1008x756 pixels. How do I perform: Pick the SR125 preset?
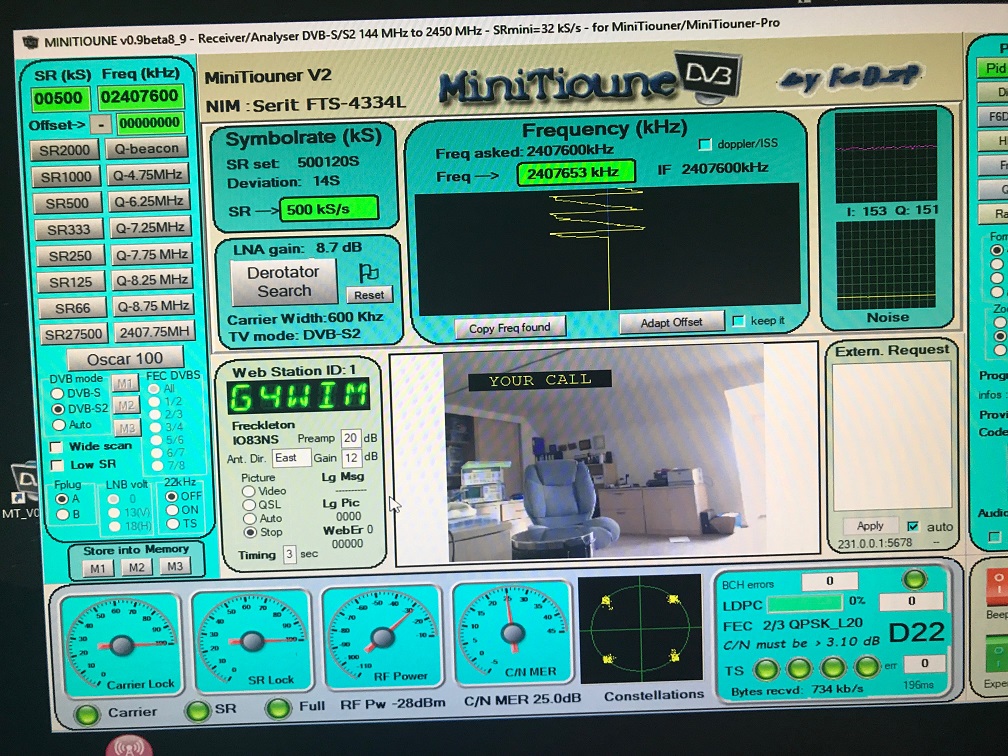point(71,282)
